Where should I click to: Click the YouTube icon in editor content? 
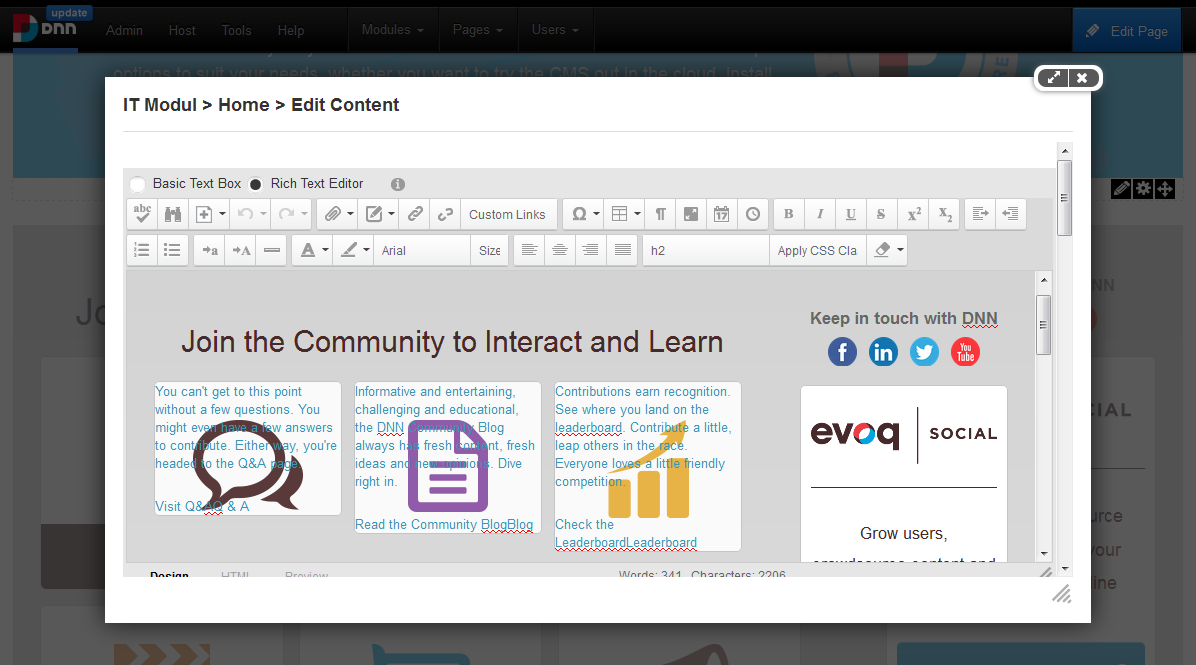tap(966, 352)
